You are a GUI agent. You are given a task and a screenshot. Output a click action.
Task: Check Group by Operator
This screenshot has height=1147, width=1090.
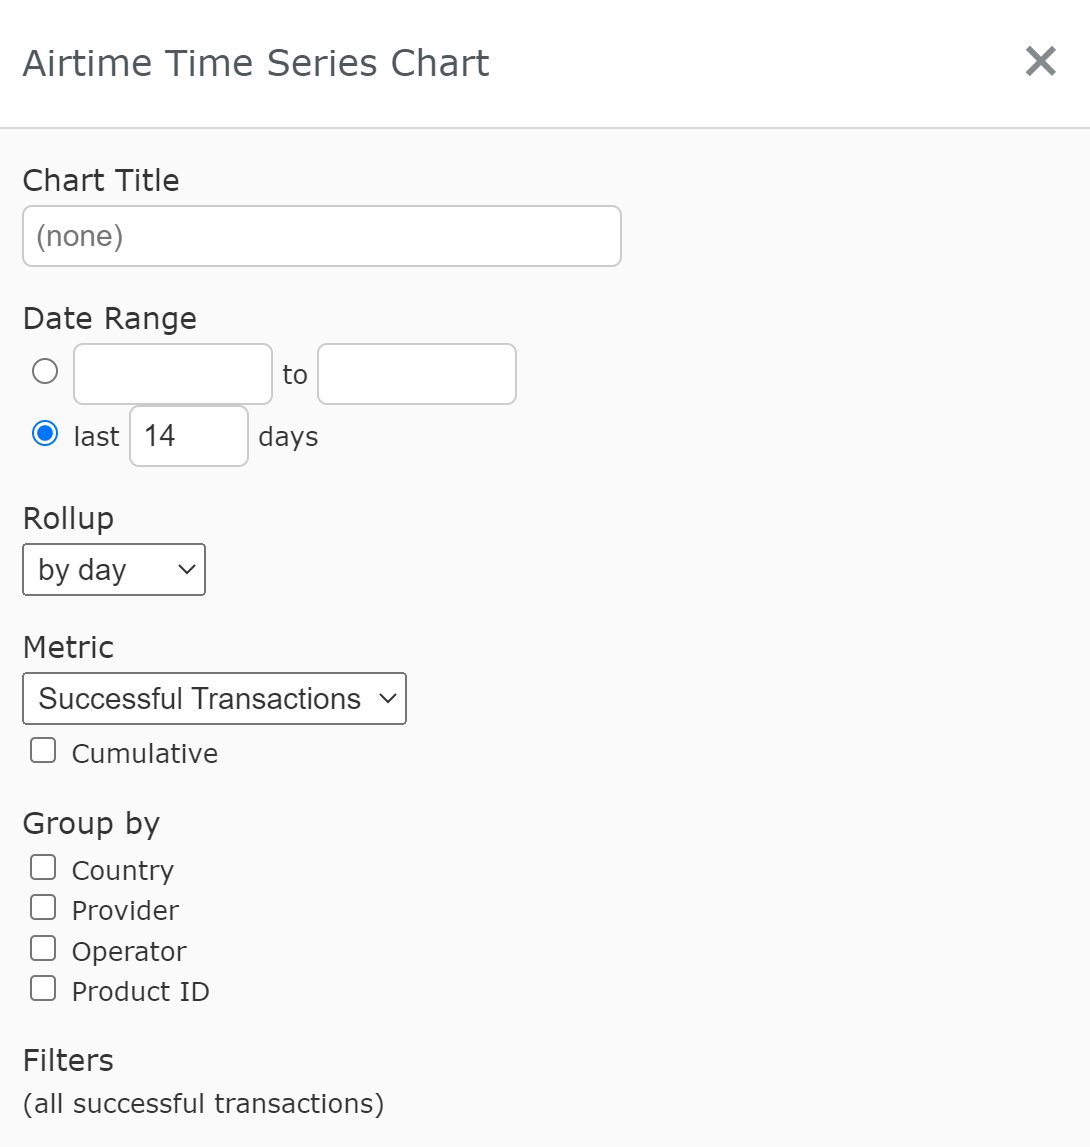click(43, 949)
